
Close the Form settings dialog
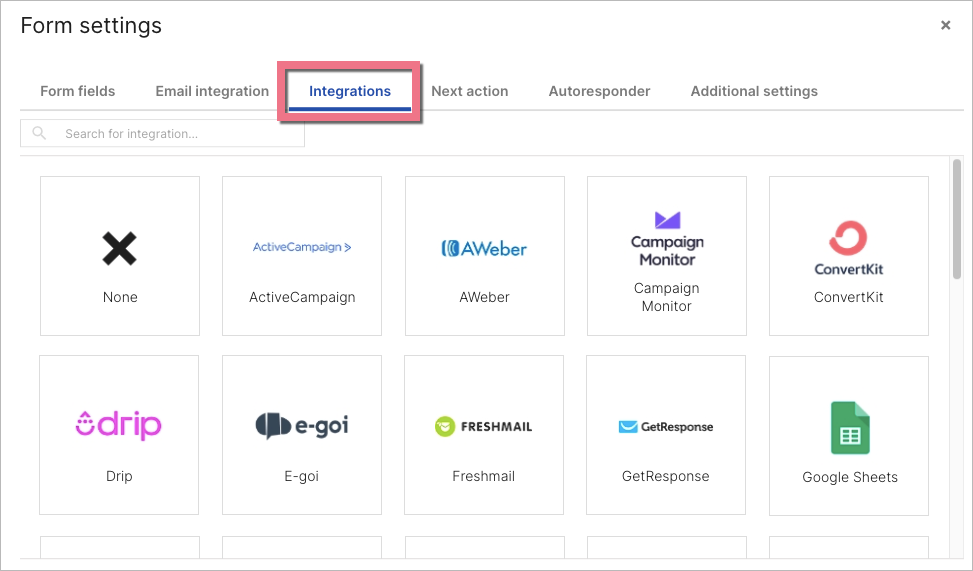[x=945, y=26]
